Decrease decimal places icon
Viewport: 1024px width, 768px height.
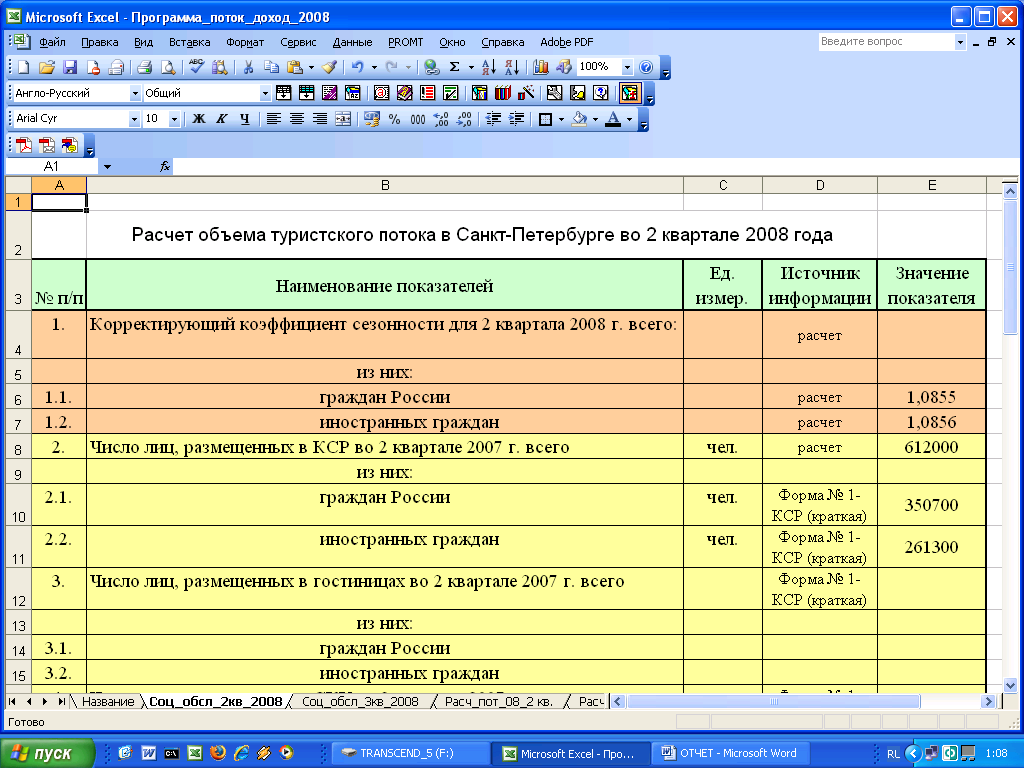(464, 119)
